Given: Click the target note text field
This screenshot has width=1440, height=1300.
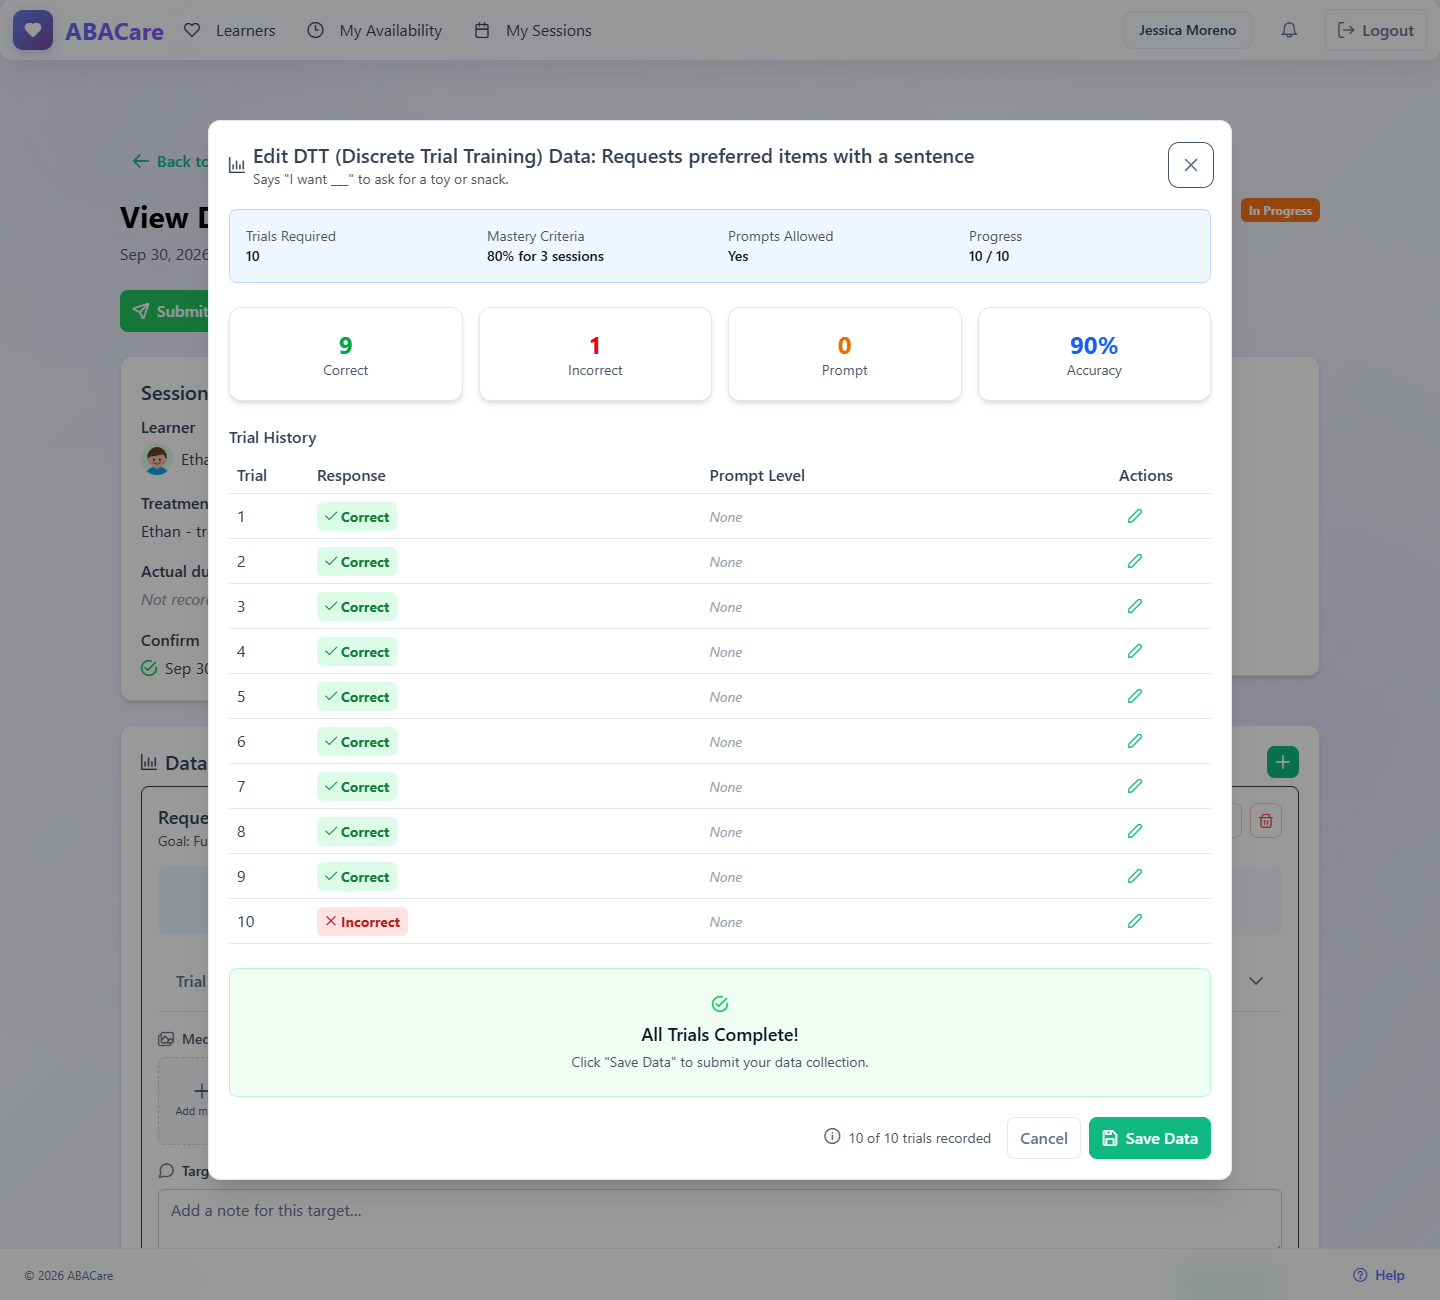Looking at the screenshot, I should (719, 1219).
